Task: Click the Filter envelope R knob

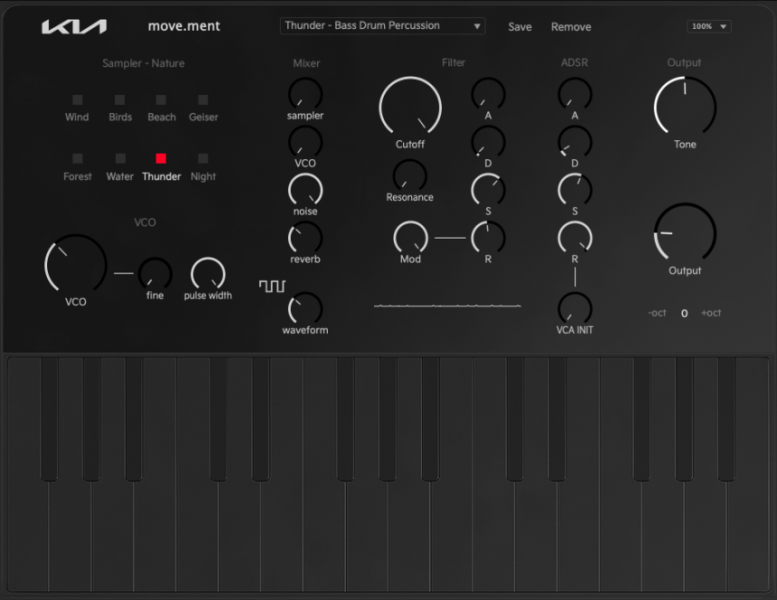Action: point(488,238)
